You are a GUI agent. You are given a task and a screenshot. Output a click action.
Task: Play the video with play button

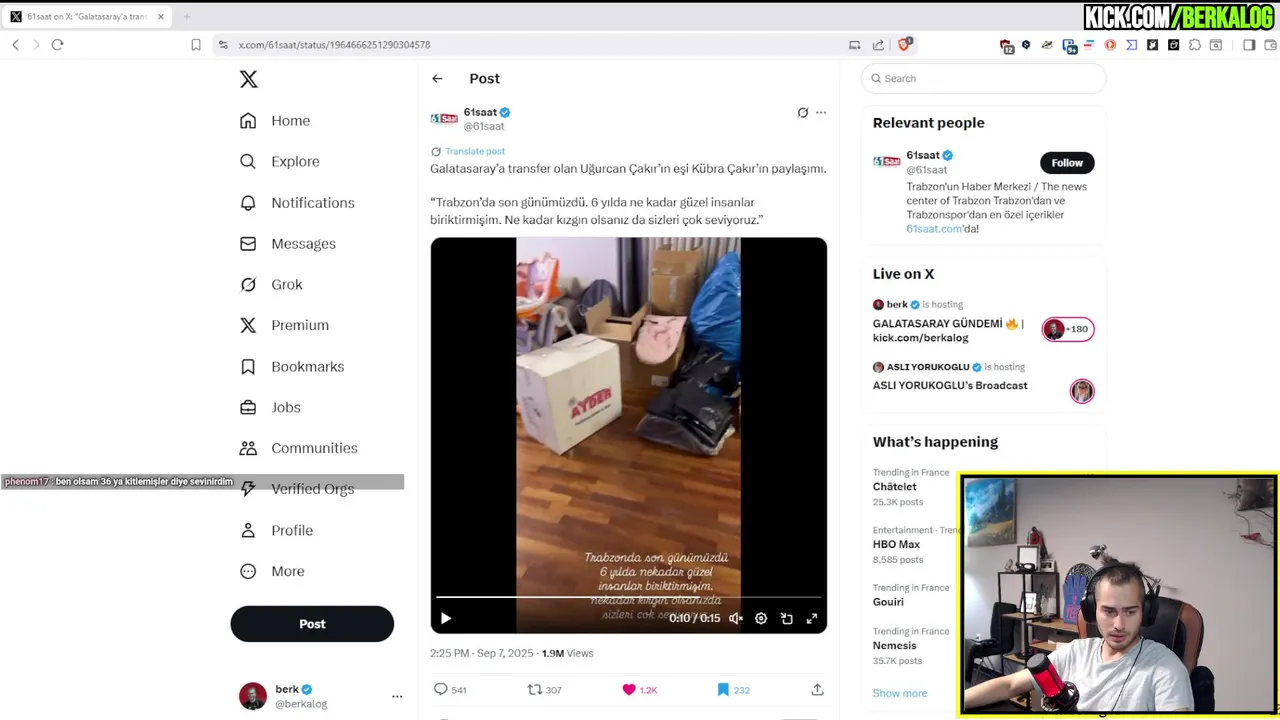[446, 619]
